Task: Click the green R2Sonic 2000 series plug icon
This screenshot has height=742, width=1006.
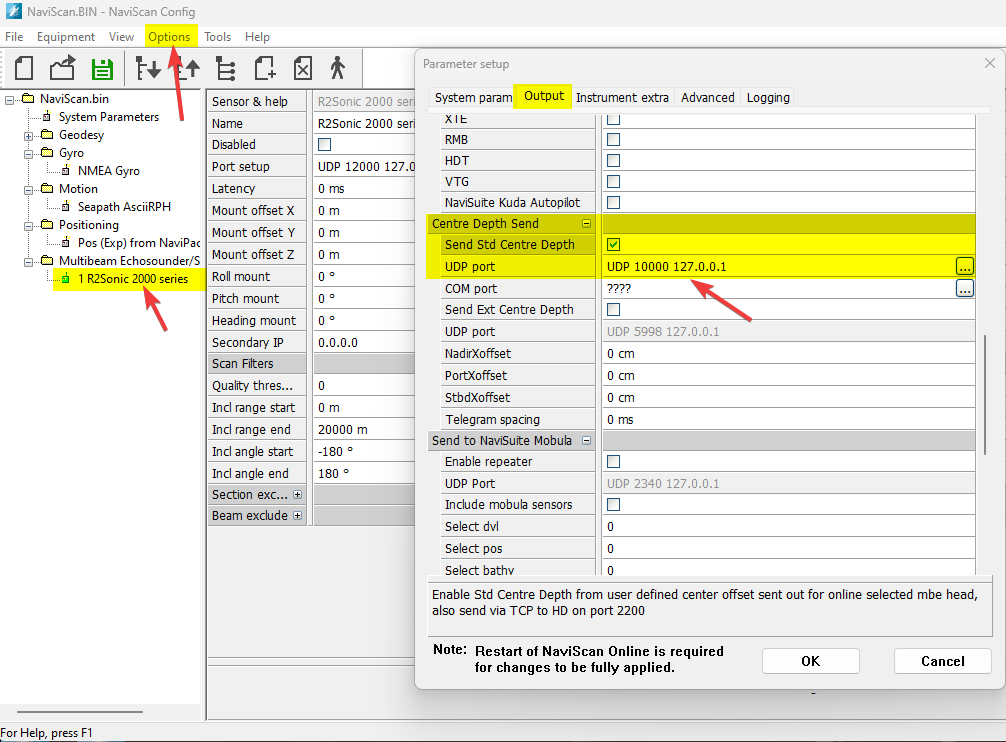Action: pos(65,278)
